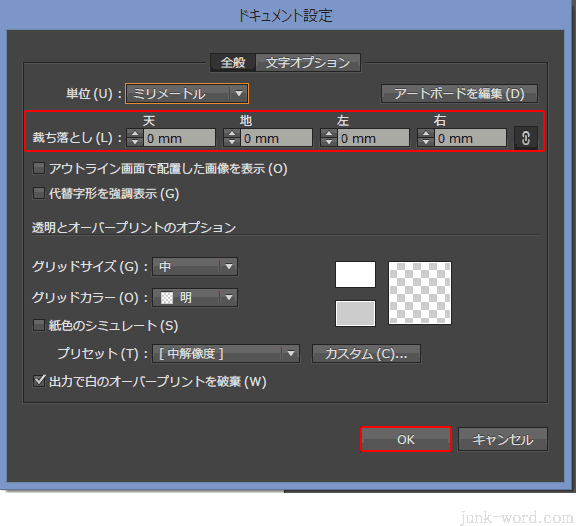
Task: Open the グリッドカラー dropdown
Action: point(195,297)
